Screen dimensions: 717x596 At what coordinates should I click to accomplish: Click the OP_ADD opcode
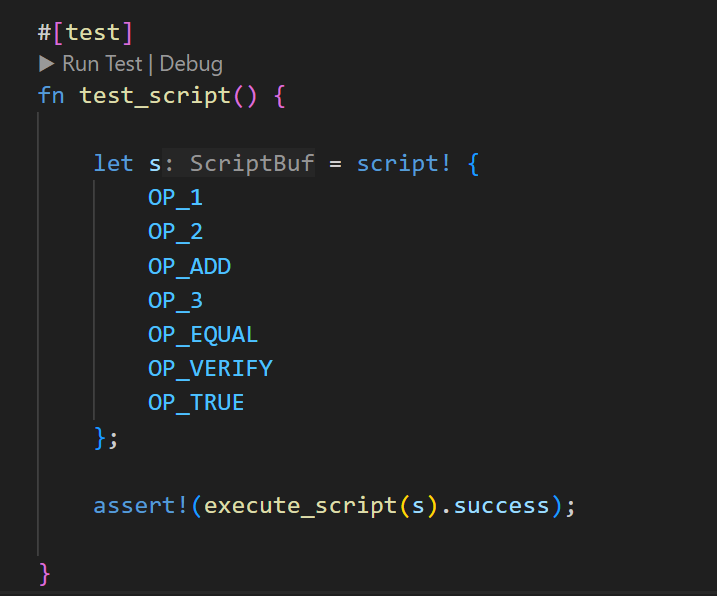coord(189,266)
